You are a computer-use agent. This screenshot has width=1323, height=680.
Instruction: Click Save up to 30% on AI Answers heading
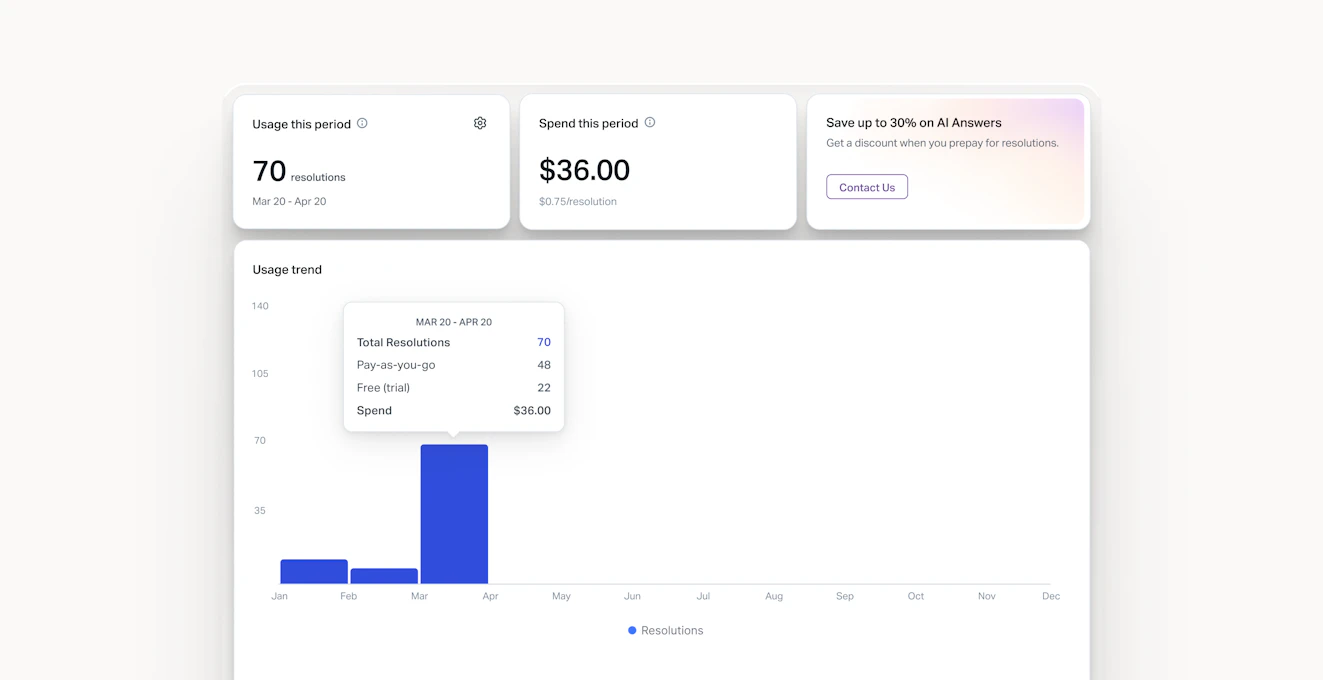914,122
